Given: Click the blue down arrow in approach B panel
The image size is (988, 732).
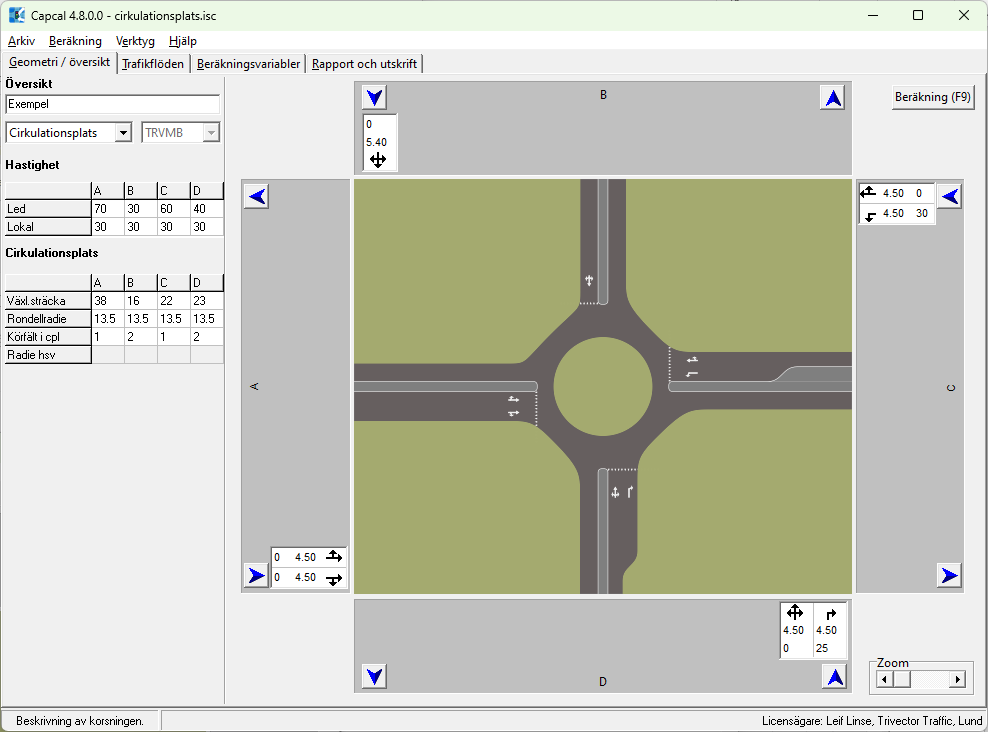Looking at the screenshot, I should 374,97.
